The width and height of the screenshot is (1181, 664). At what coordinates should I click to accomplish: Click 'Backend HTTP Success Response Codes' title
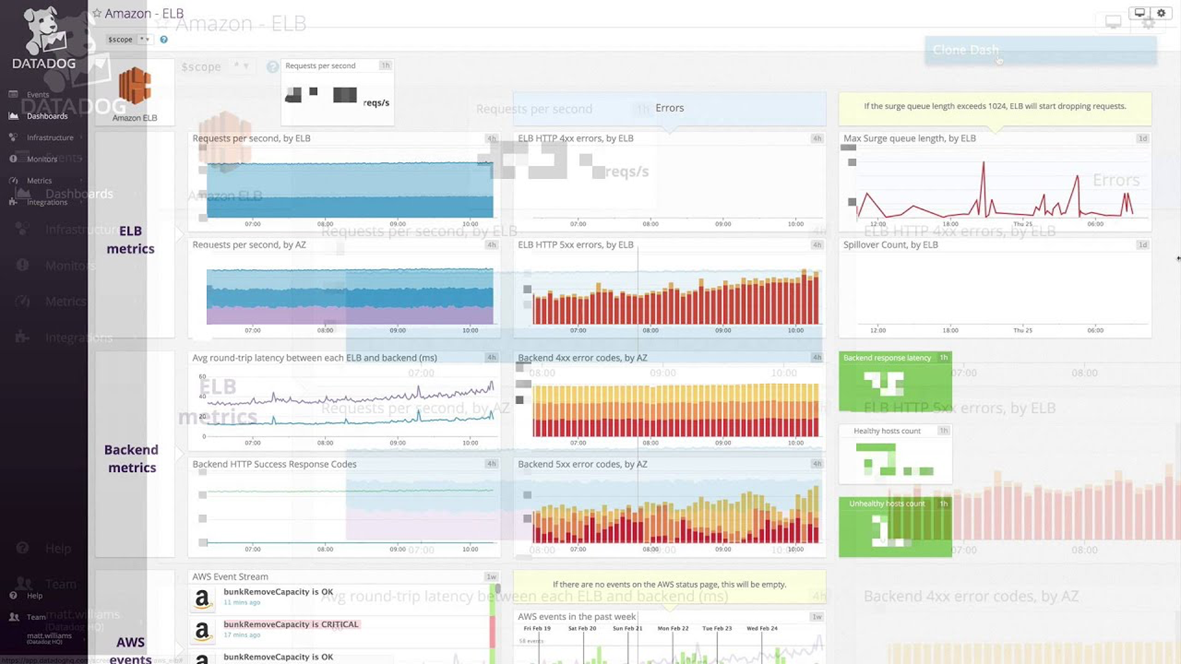tap(274, 464)
